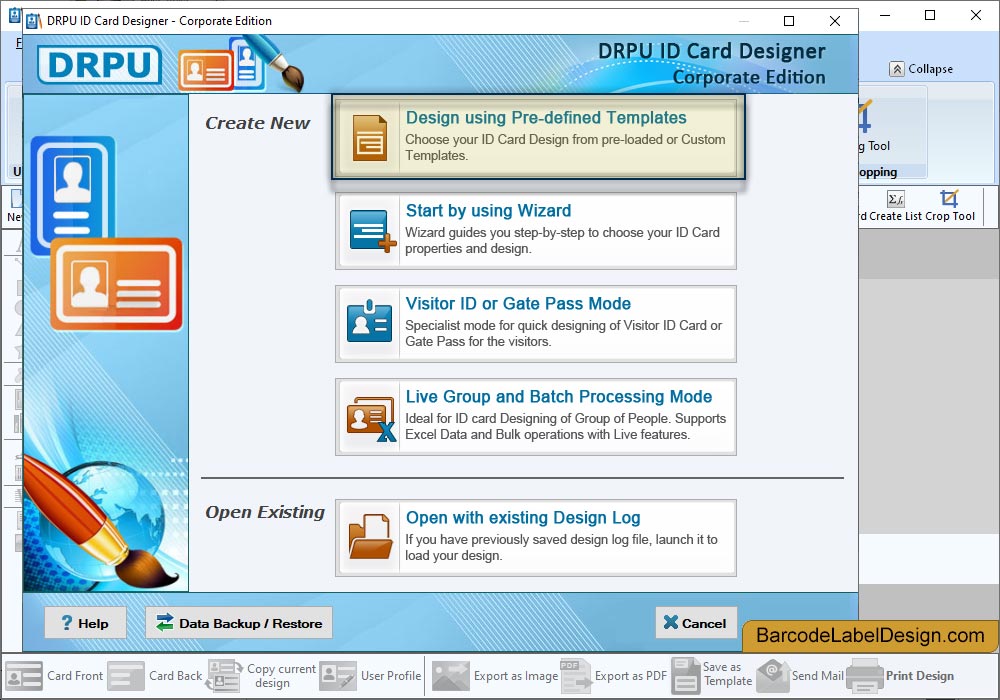Click the Data Backup arrows icon
This screenshot has width=1000, height=700.
[165, 622]
